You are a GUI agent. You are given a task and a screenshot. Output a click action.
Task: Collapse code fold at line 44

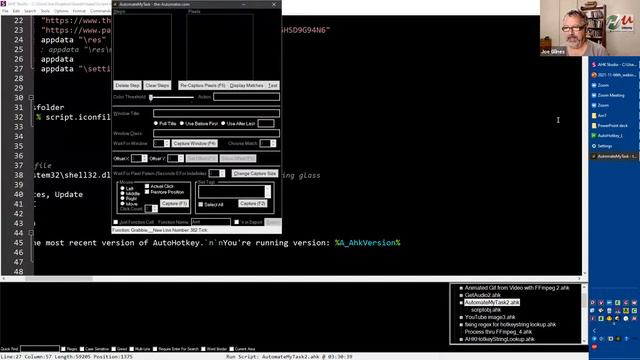pyautogui.click(x=31, y=233)
